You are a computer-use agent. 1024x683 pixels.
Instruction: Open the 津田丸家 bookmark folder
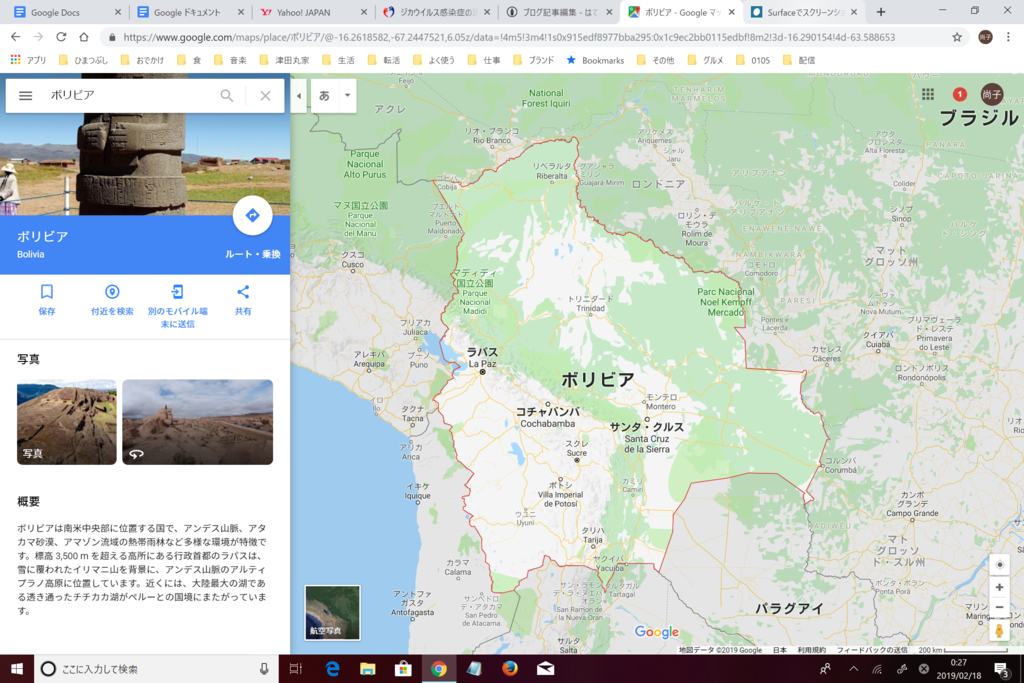coord(284,60)
